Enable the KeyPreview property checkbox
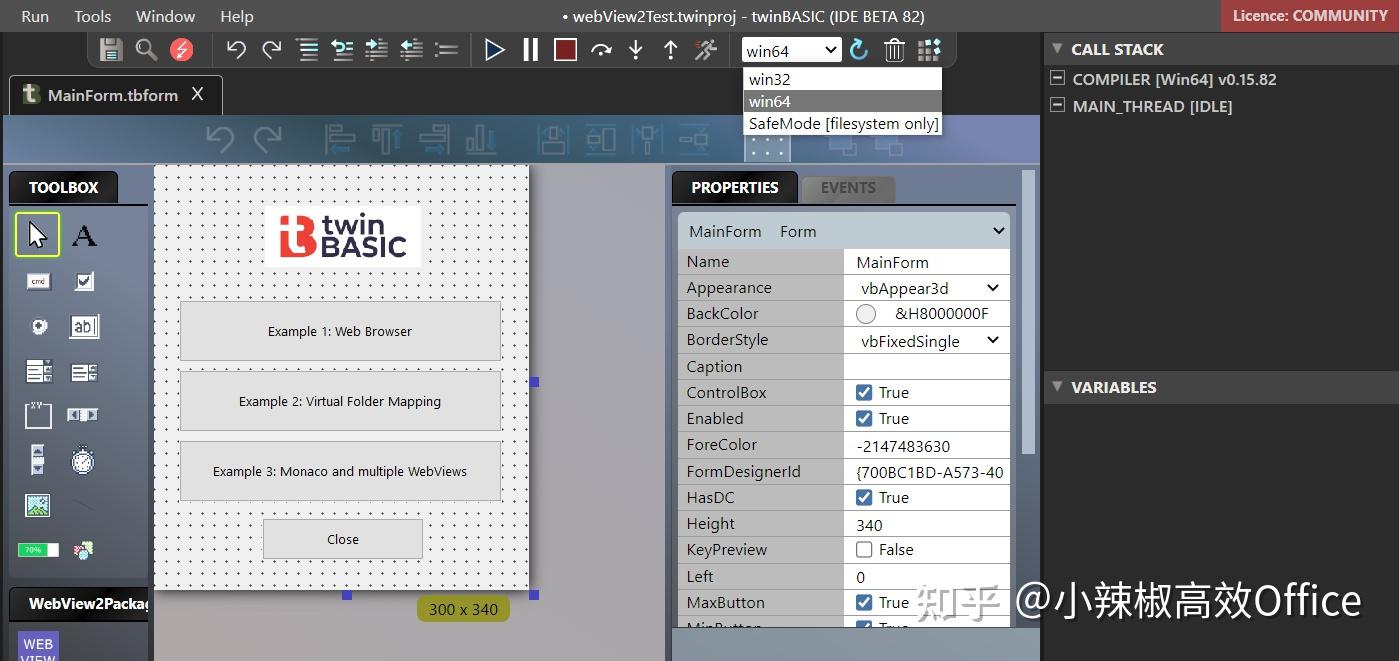This screenshot has width=1399, height=661. point(865,549)
